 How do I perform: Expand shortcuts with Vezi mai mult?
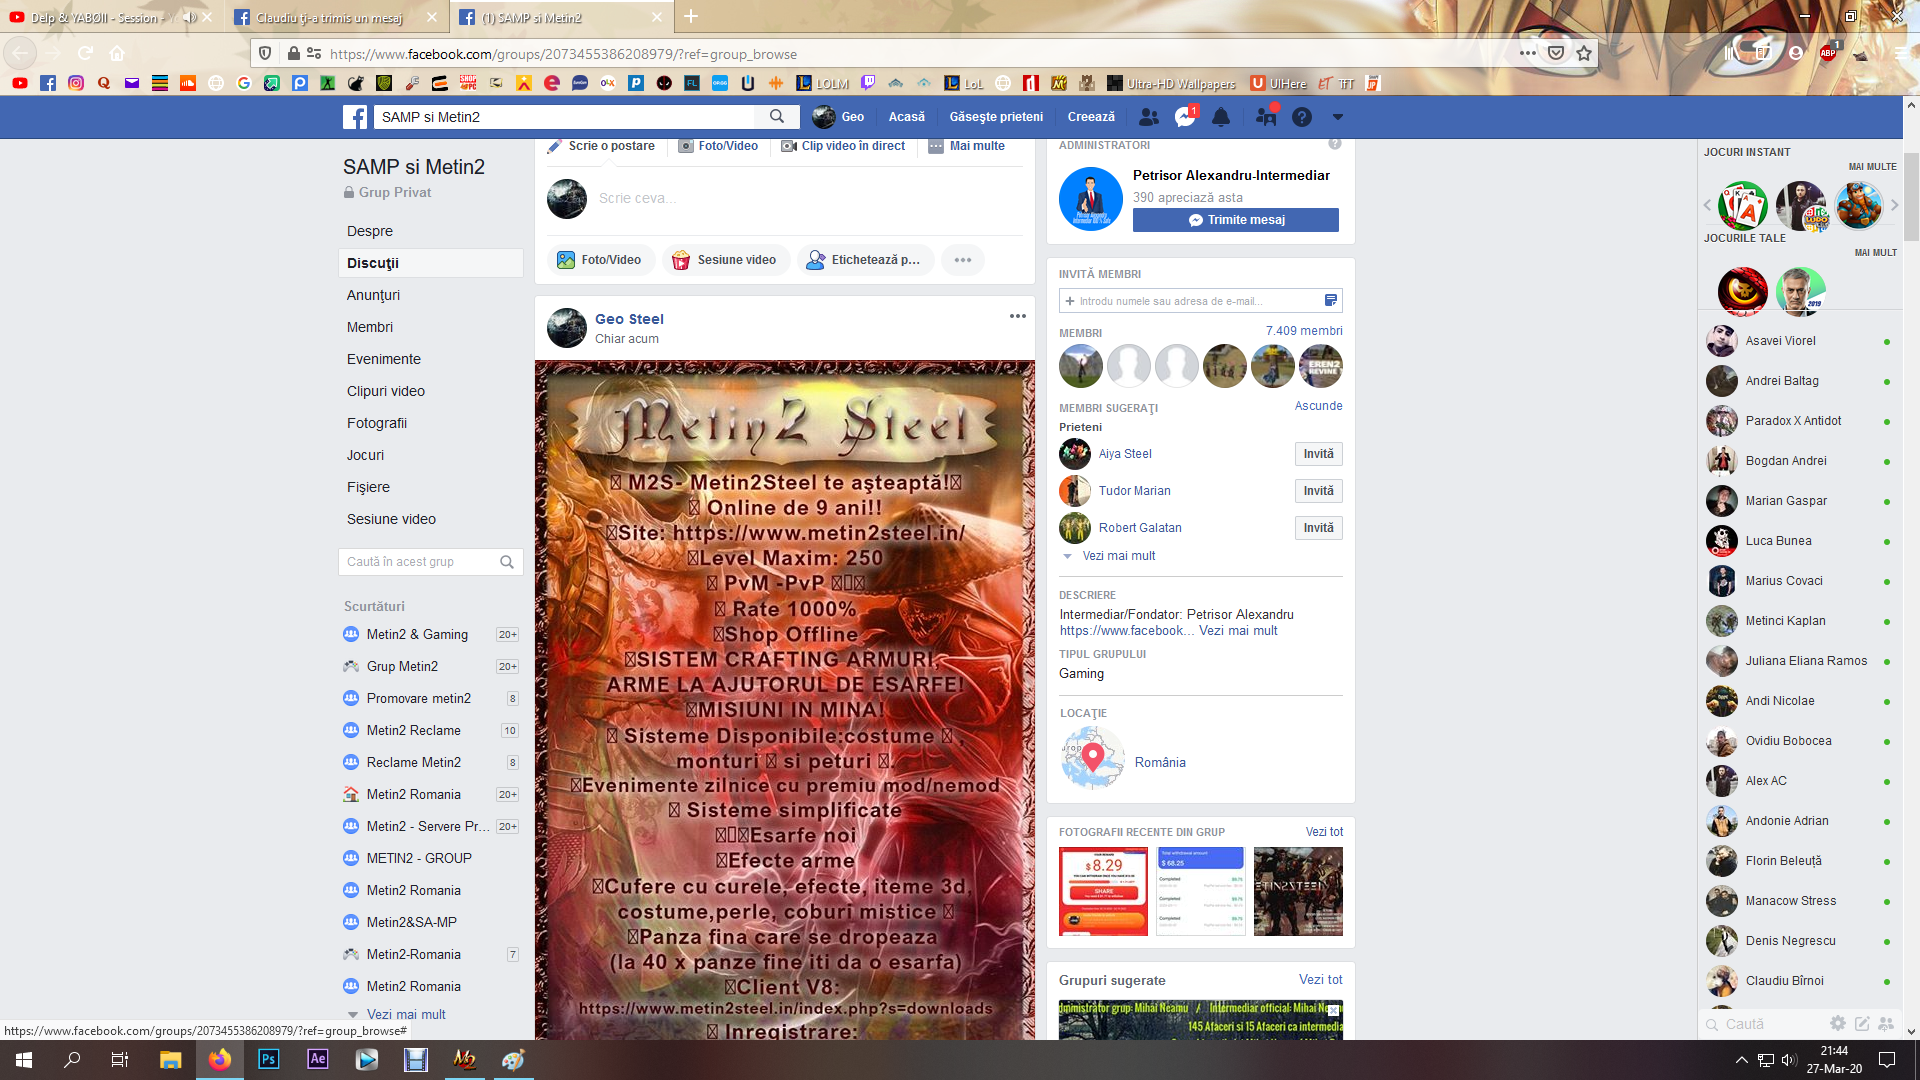click(405, 1014)
